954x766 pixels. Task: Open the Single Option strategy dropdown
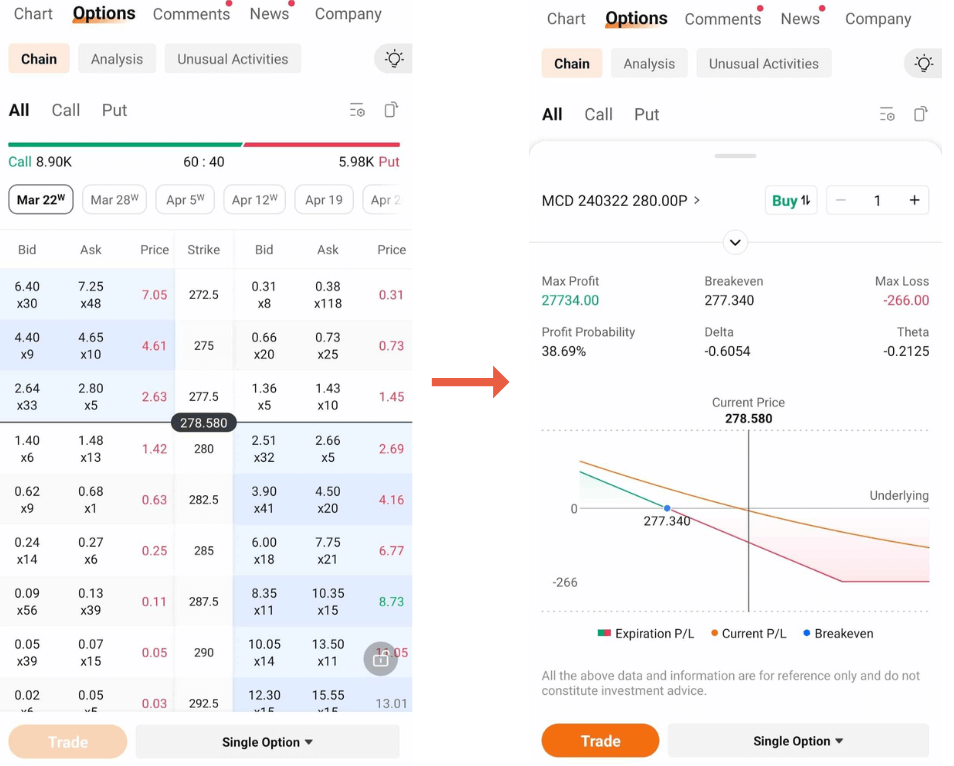point(797,740)
